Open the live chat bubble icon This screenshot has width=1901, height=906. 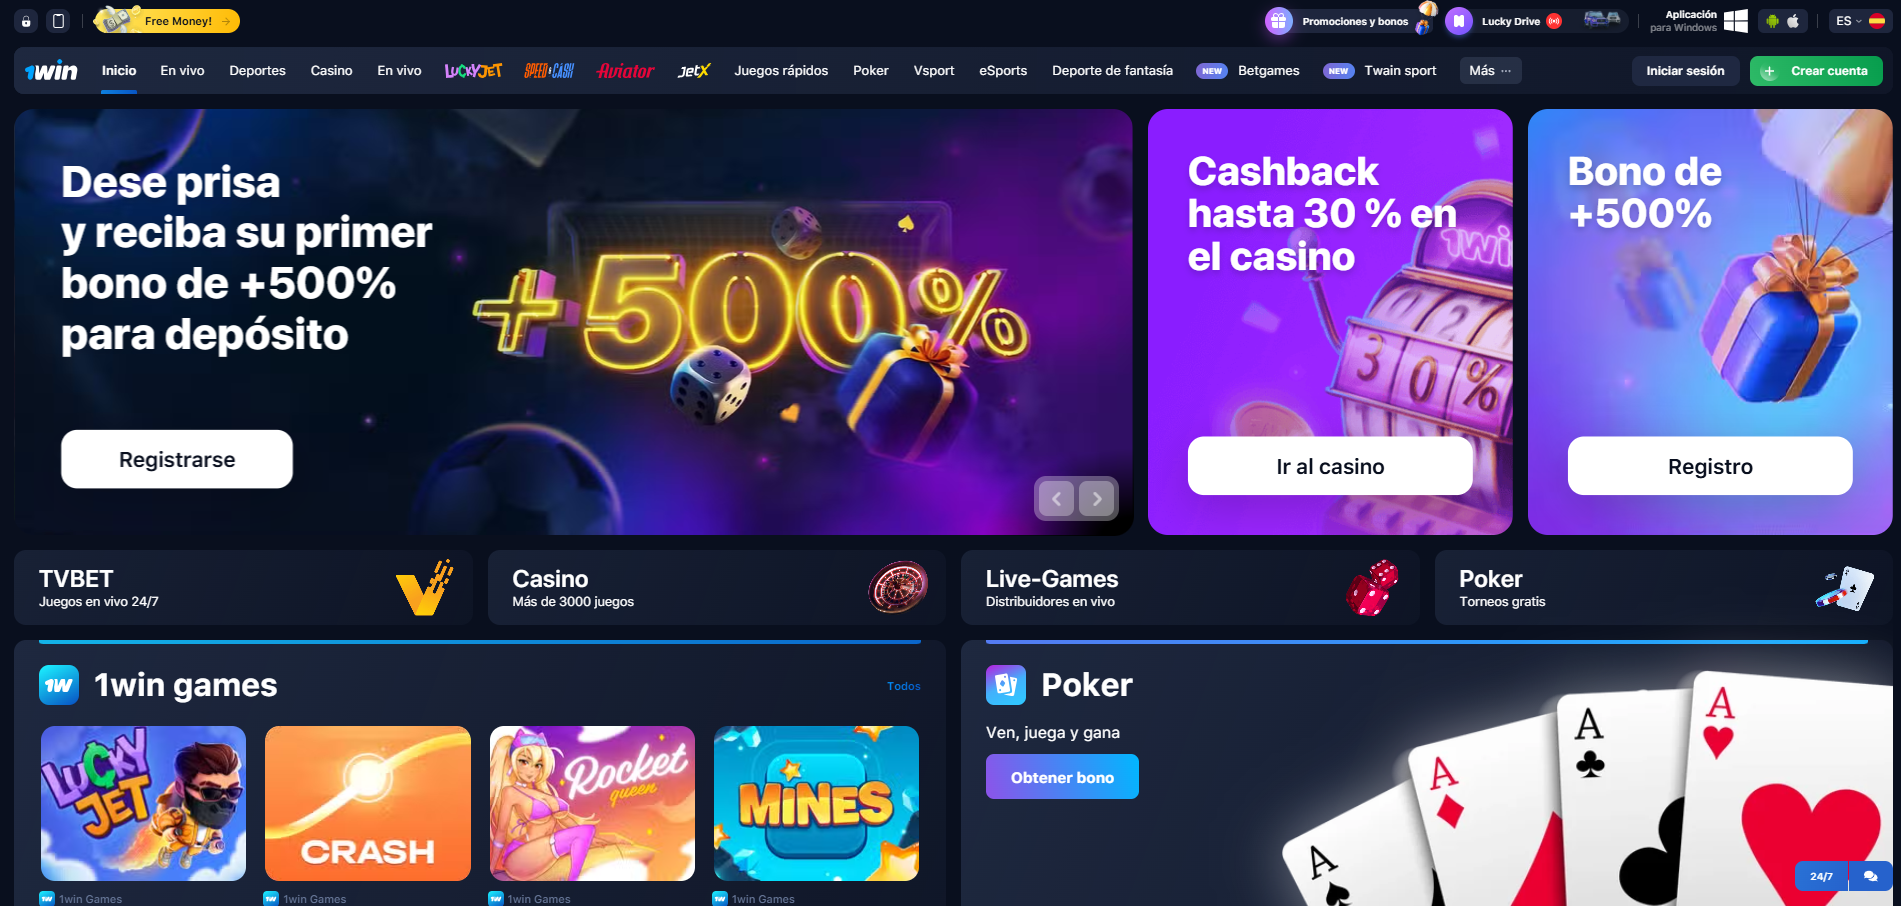(1870, 876)
